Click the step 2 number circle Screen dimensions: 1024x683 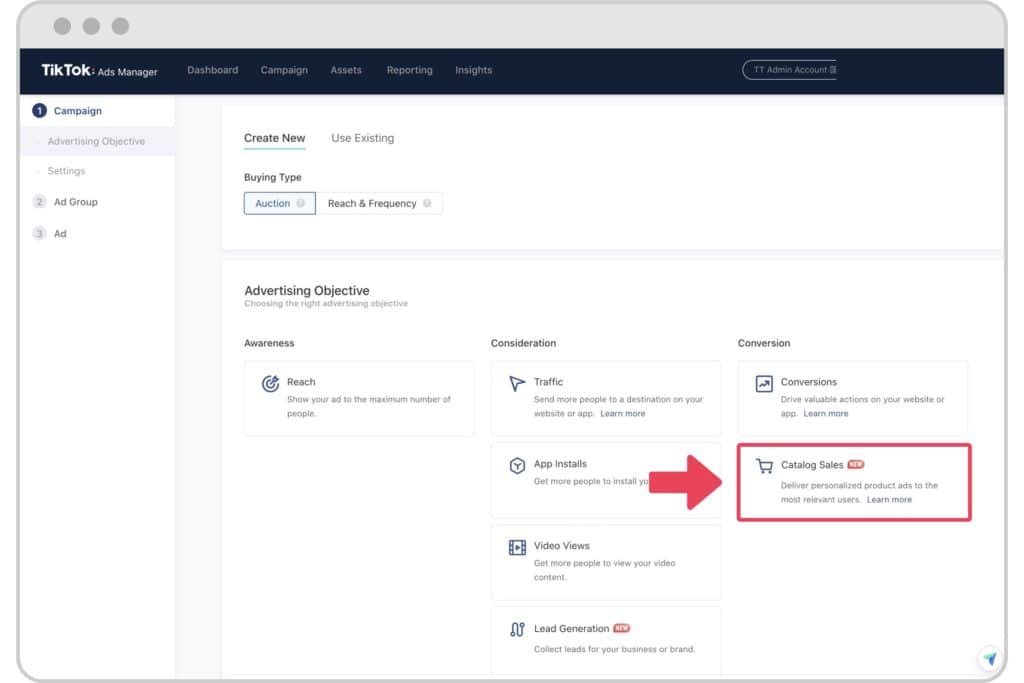coord(39,202)
